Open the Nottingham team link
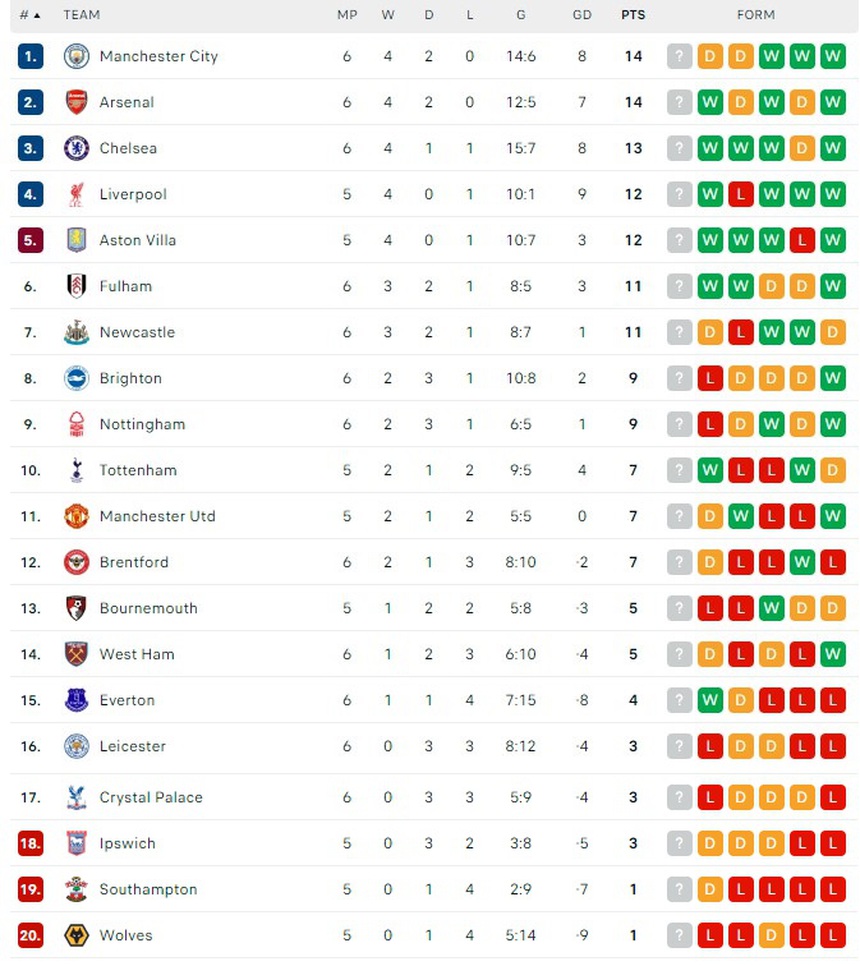 pos(142,425)
